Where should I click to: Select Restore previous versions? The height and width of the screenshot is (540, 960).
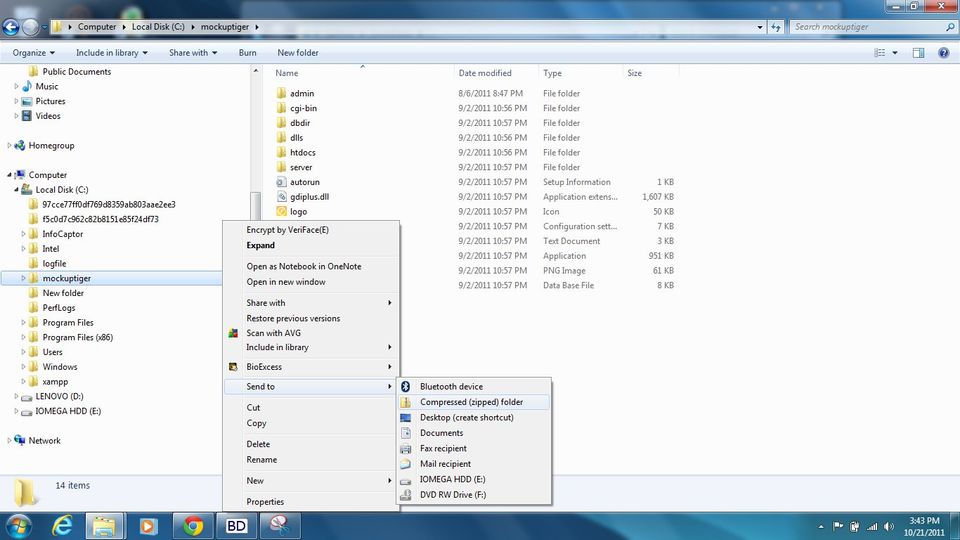point(311,318)
